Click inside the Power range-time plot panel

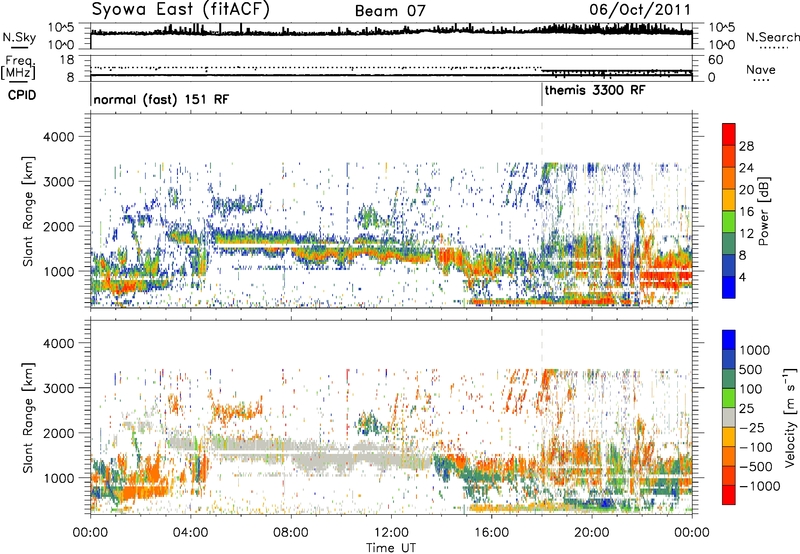click(391, 211)
